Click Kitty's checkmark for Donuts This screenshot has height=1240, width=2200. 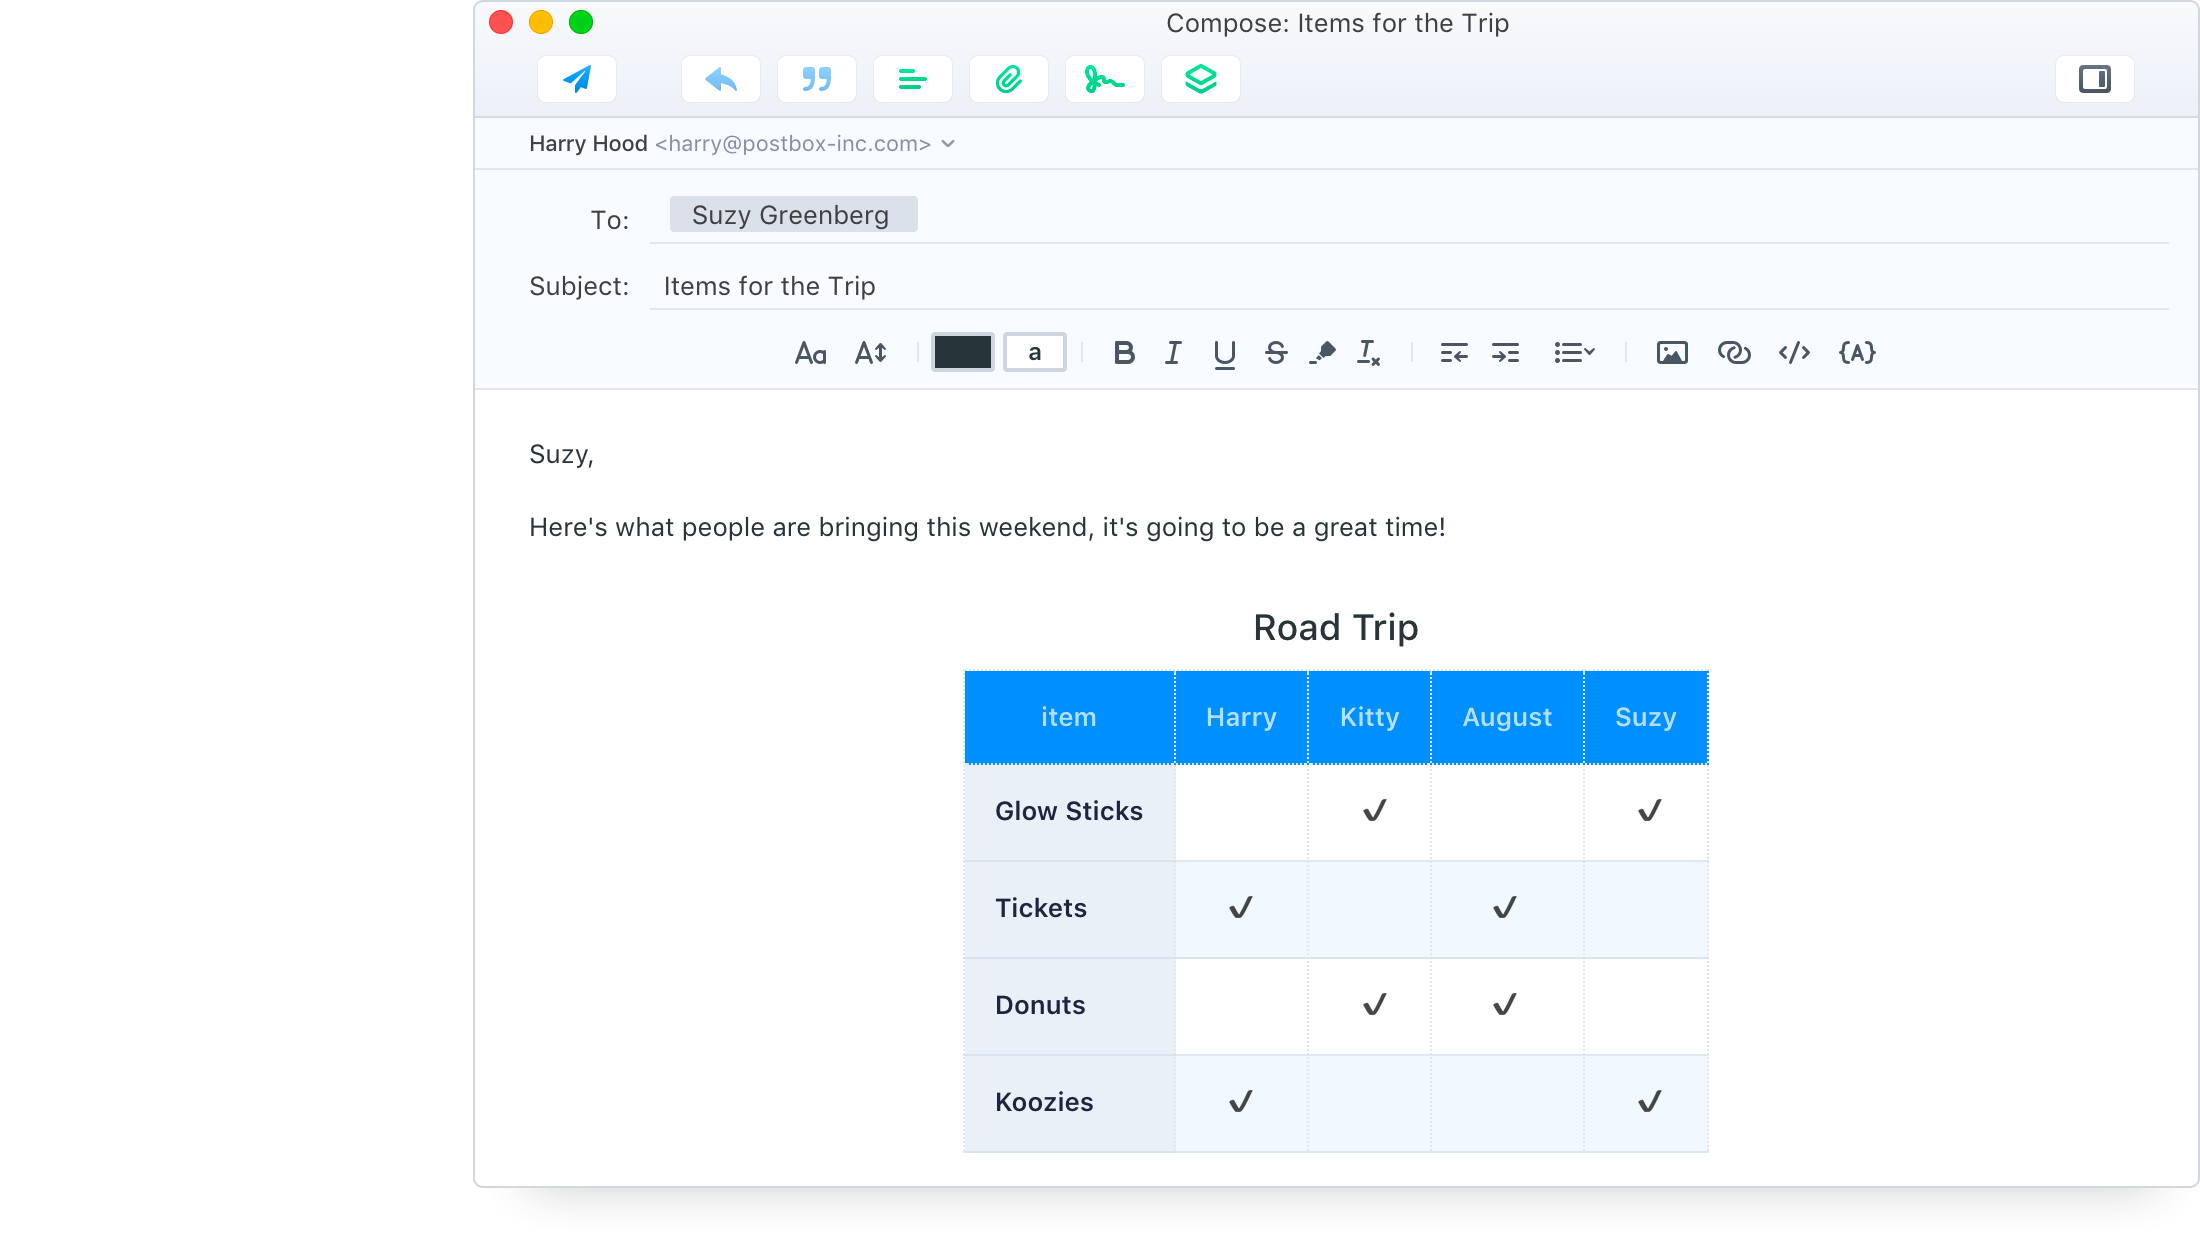pos(1375,1004)
